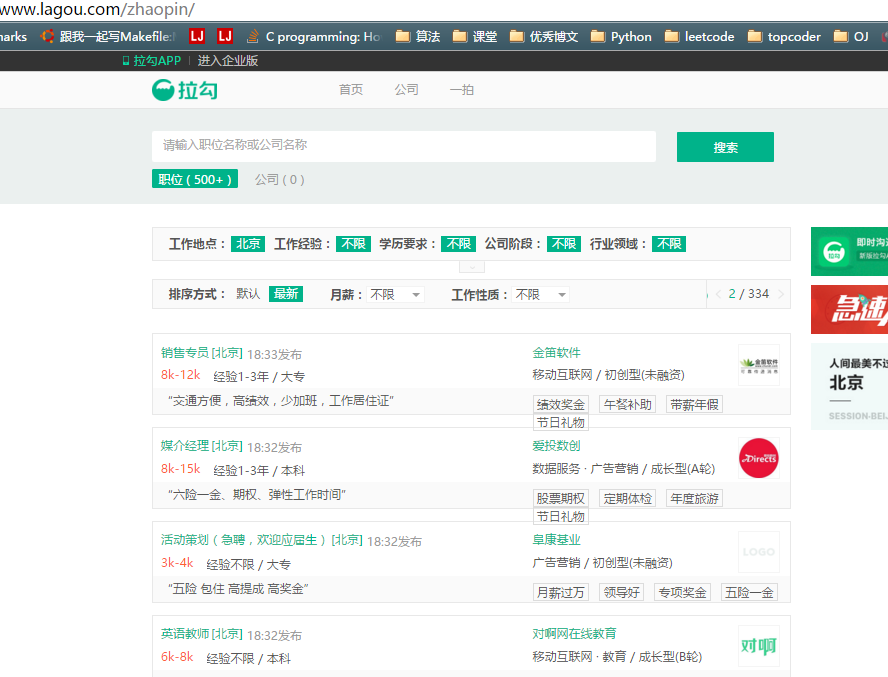Viewport: 888px width, 677px height.
Task: Click the 年度旅游 benefit tag
Action: (x=694, y=499)
